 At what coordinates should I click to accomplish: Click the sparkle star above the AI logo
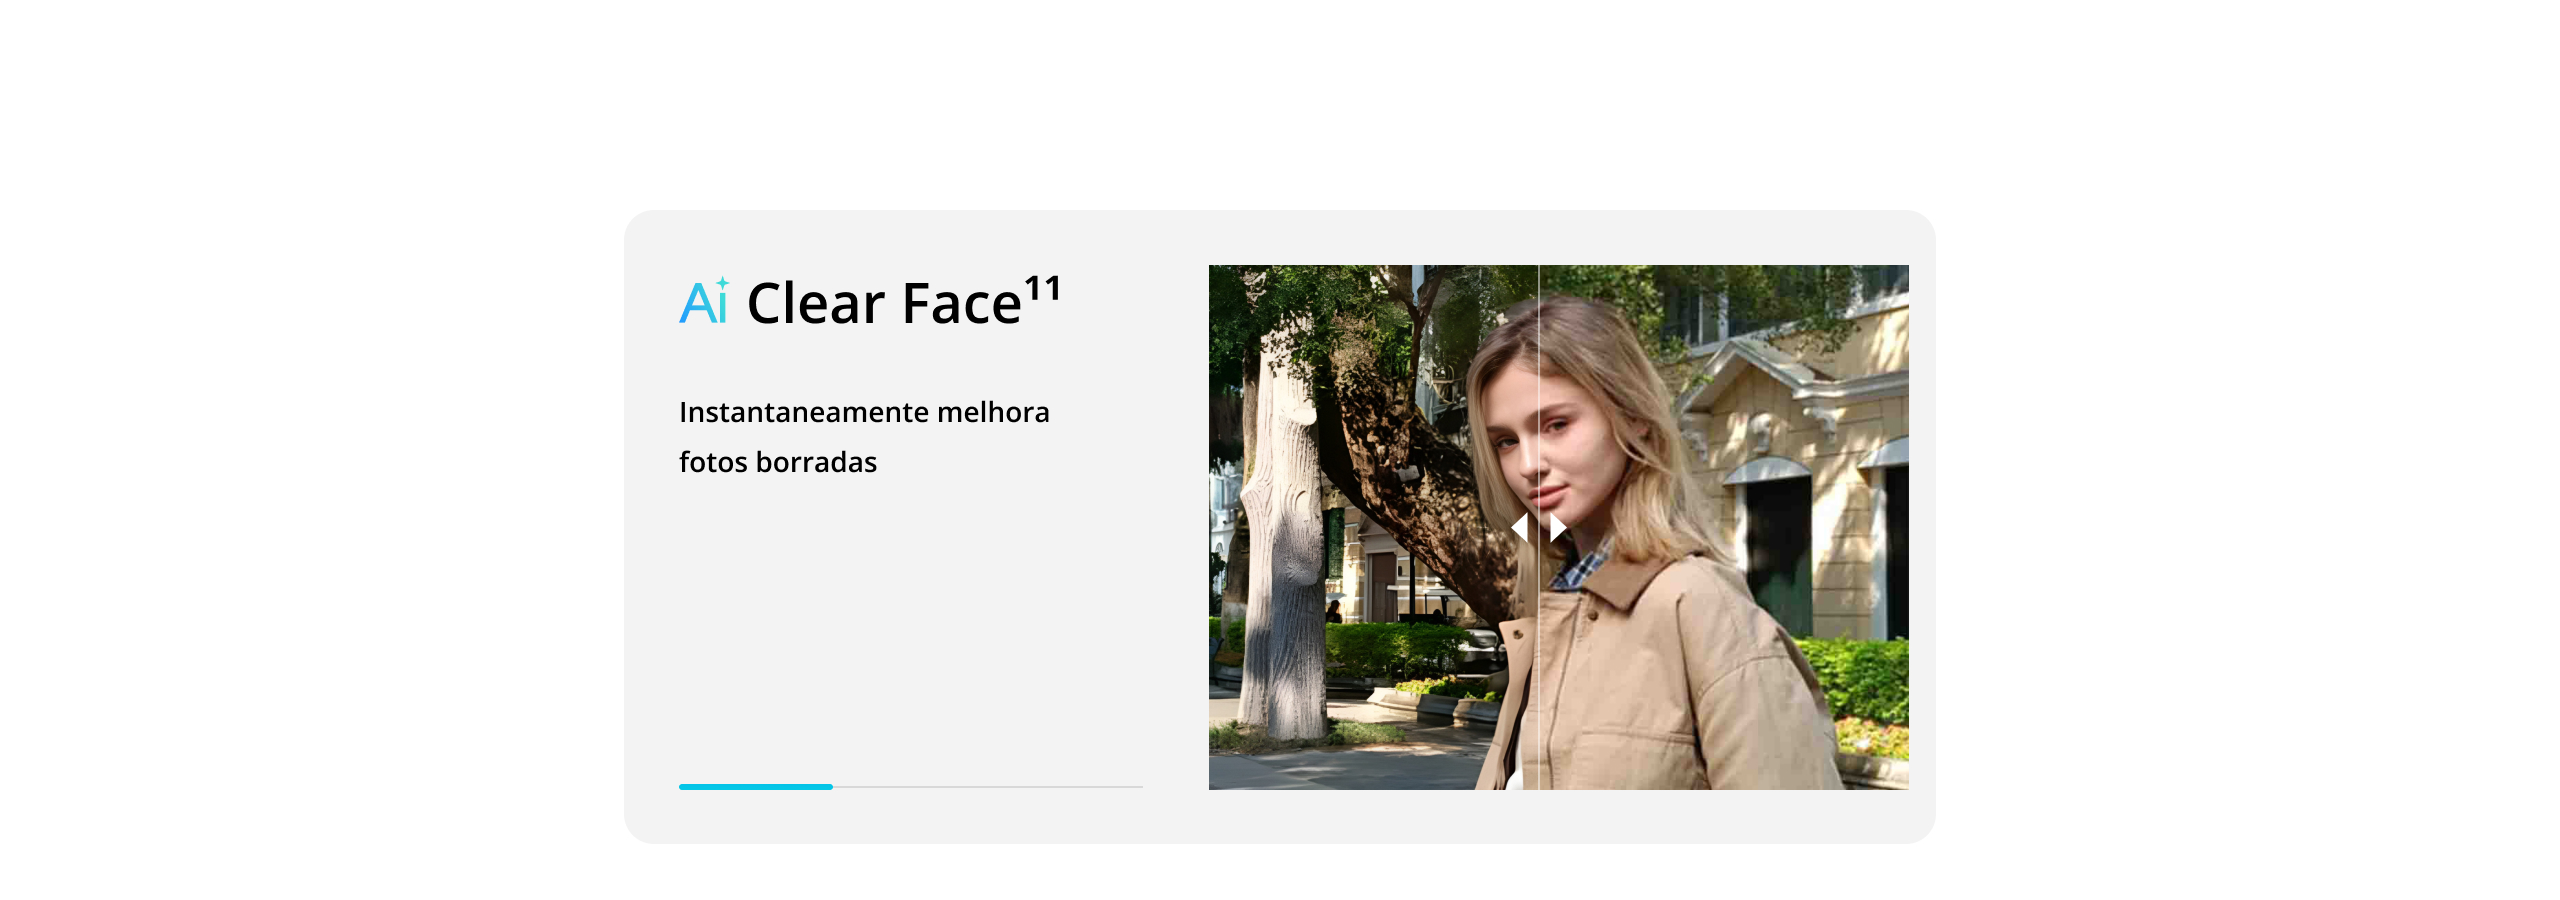pyautogui.click(x=722, y=283)
